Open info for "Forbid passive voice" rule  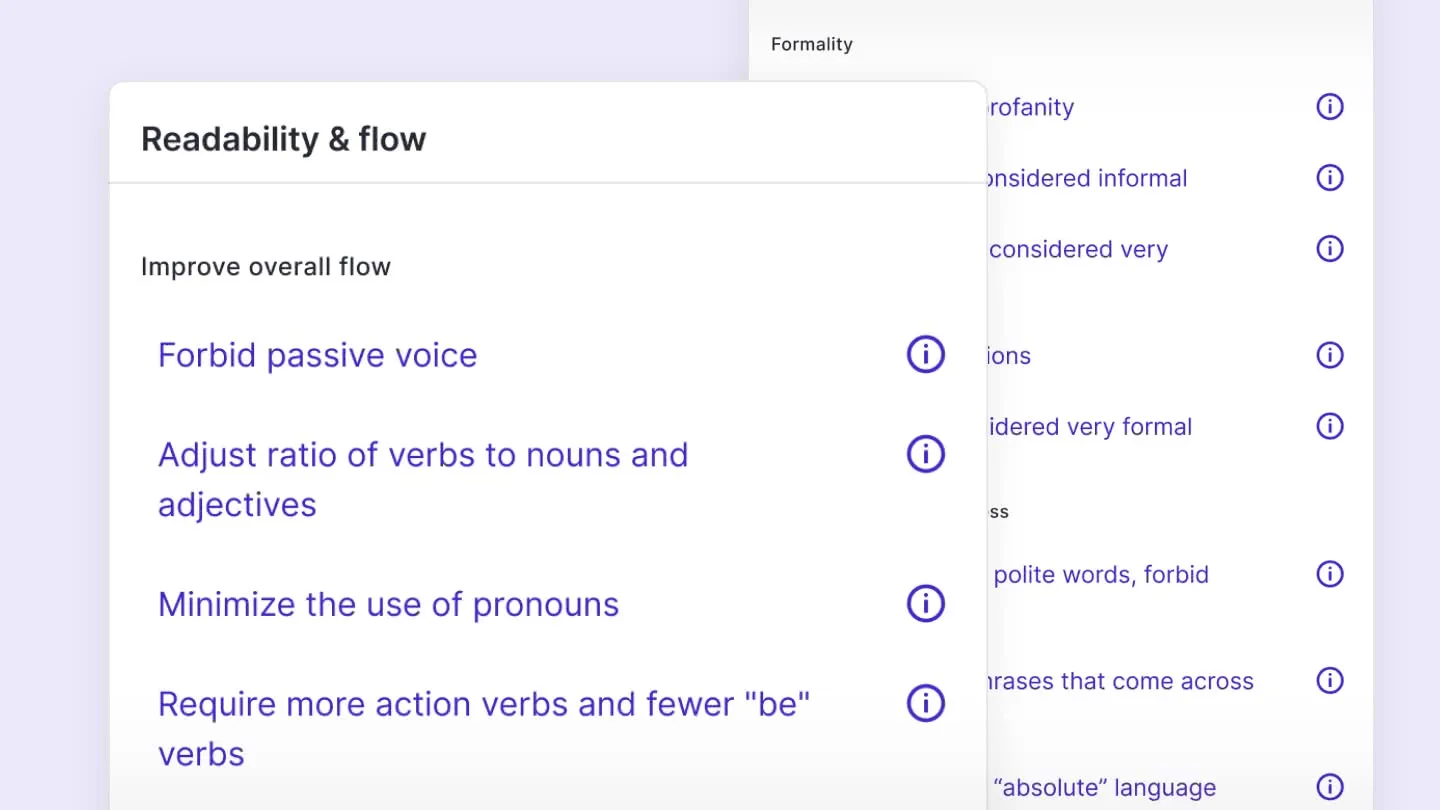[925, 354]
